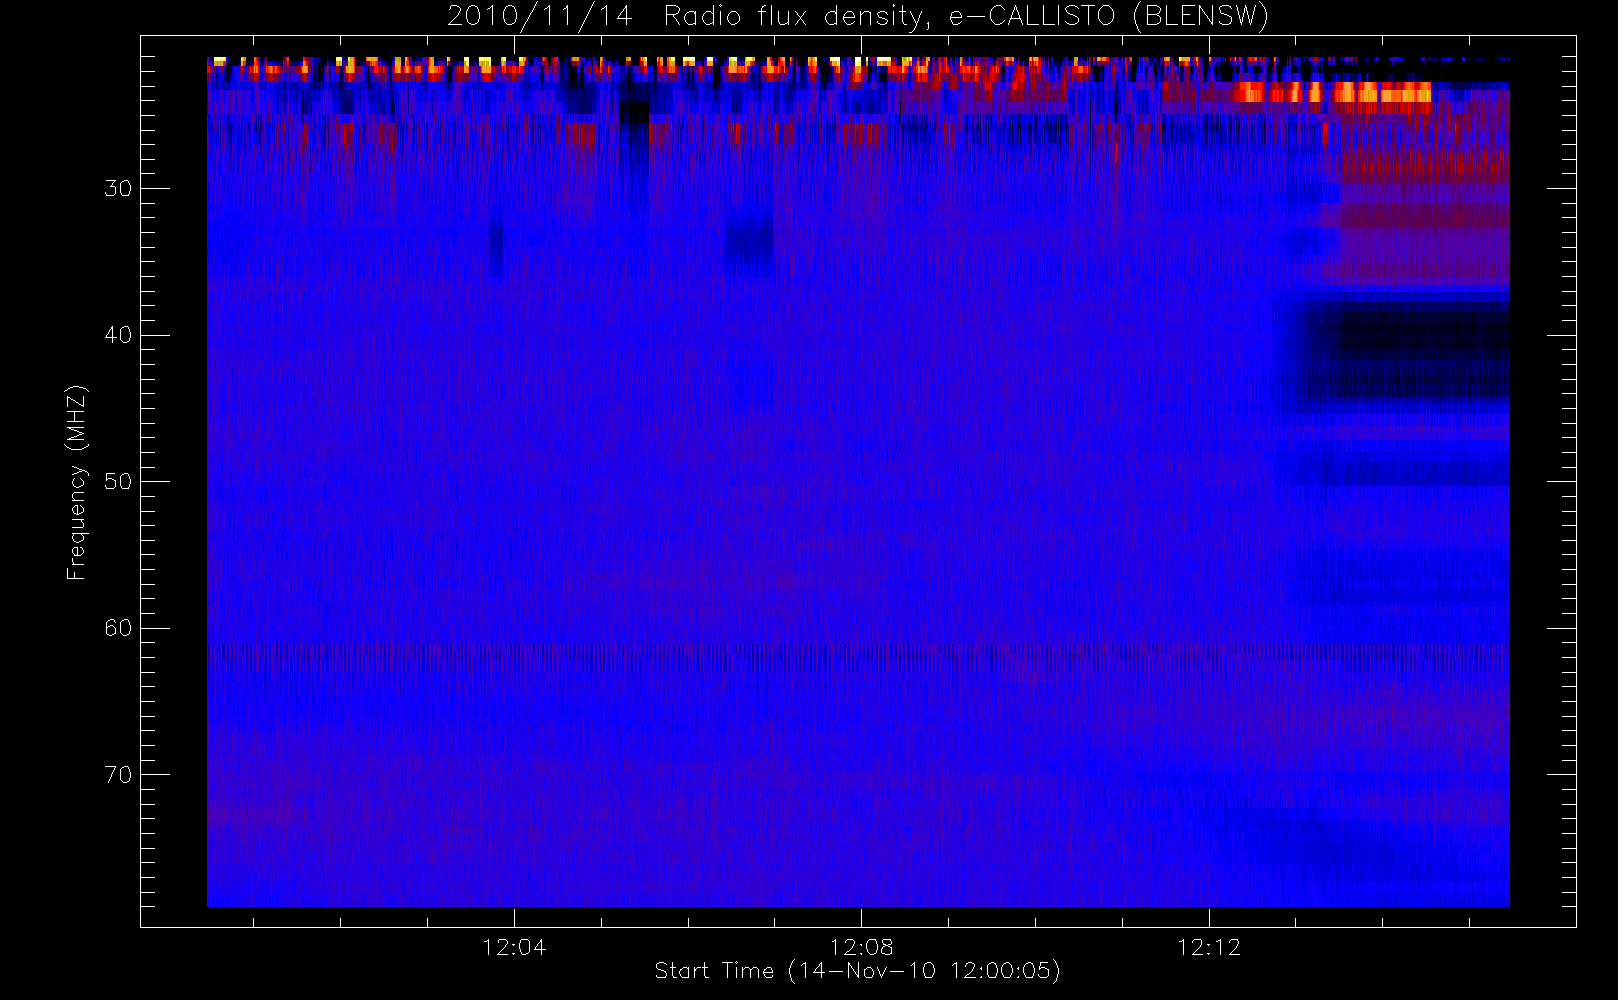Click the 70 MHz frequency tick label

118,775
